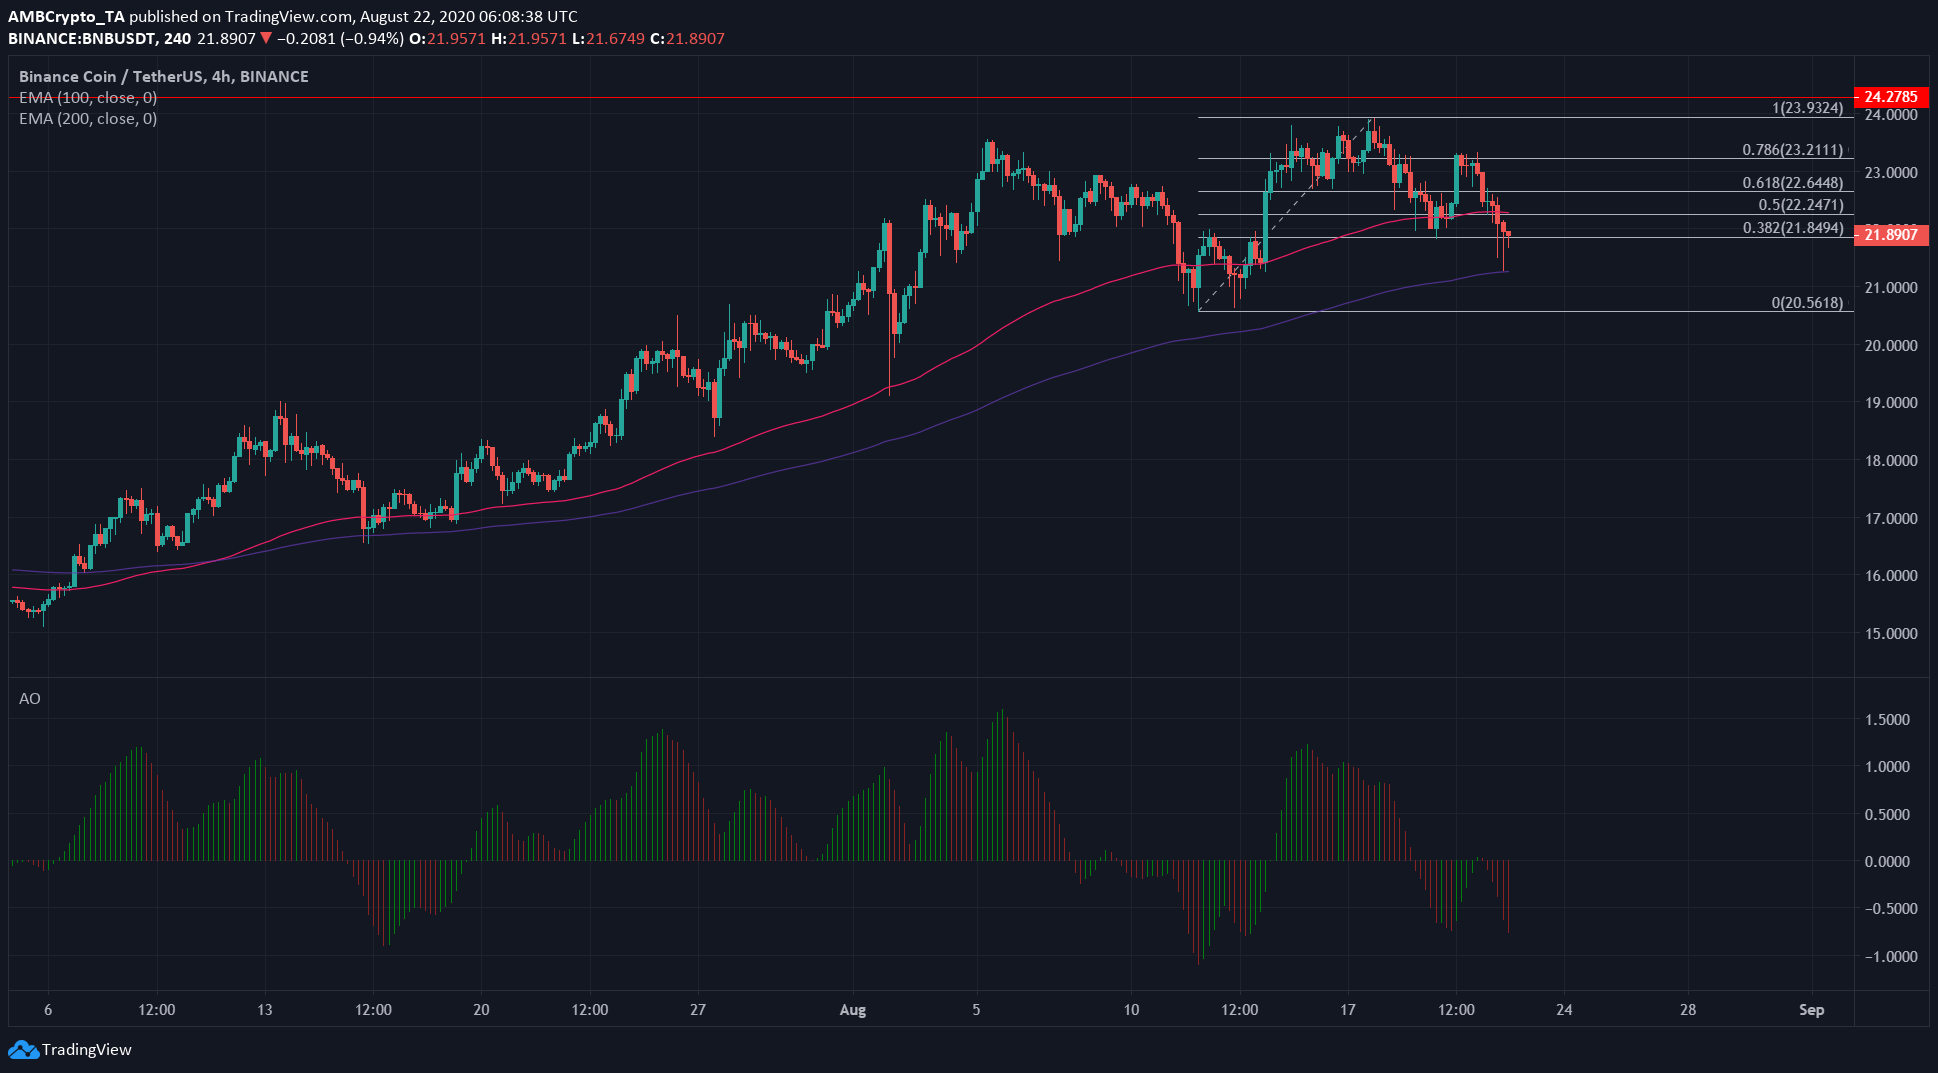Click the 0(20.5618) Fibonacci level label
The image size is (1938, 1073).
(x=1807, y=302)
